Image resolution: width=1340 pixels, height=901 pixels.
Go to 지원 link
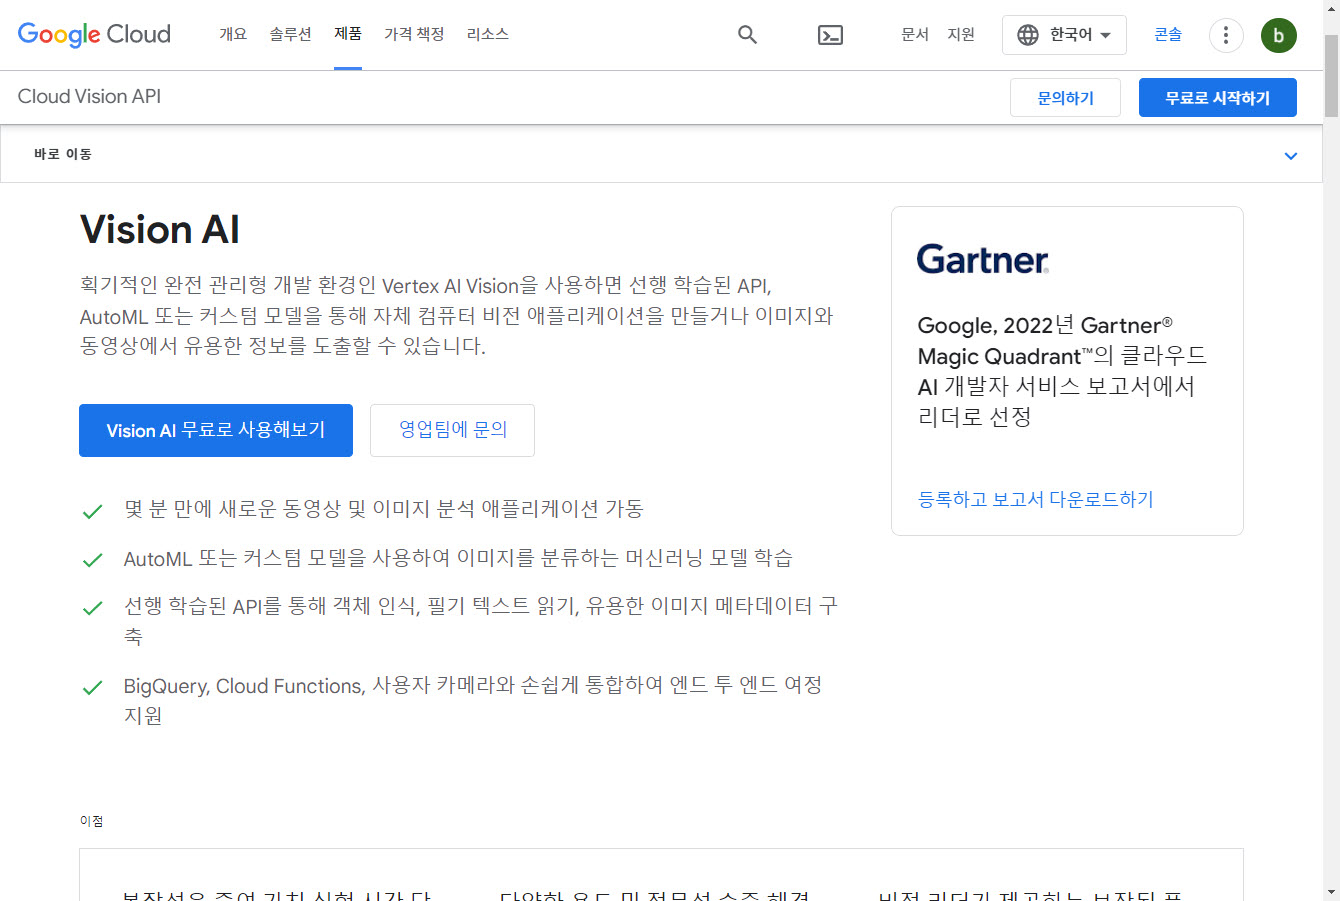point(961,34)
